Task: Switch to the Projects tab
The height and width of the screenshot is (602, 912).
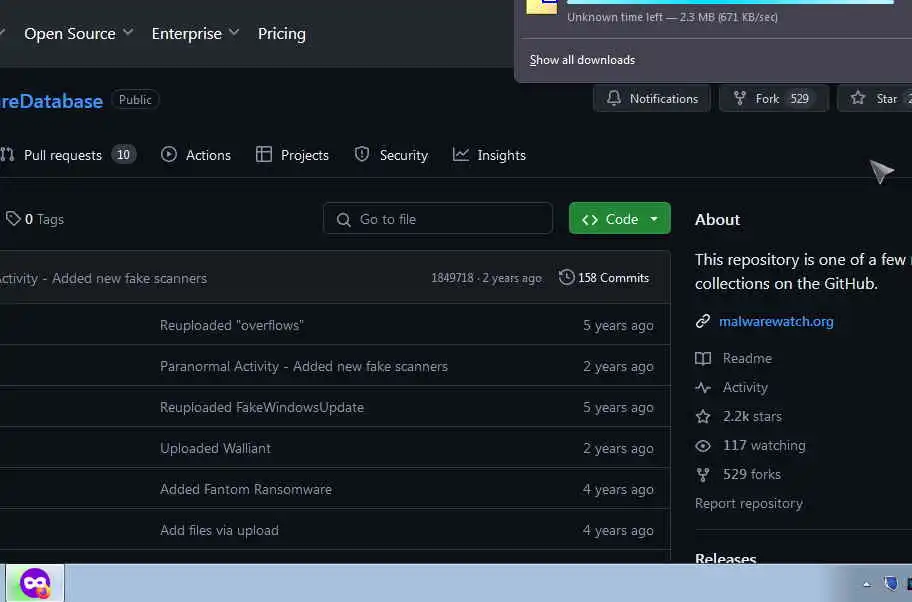Action: [x=292, y=155]
